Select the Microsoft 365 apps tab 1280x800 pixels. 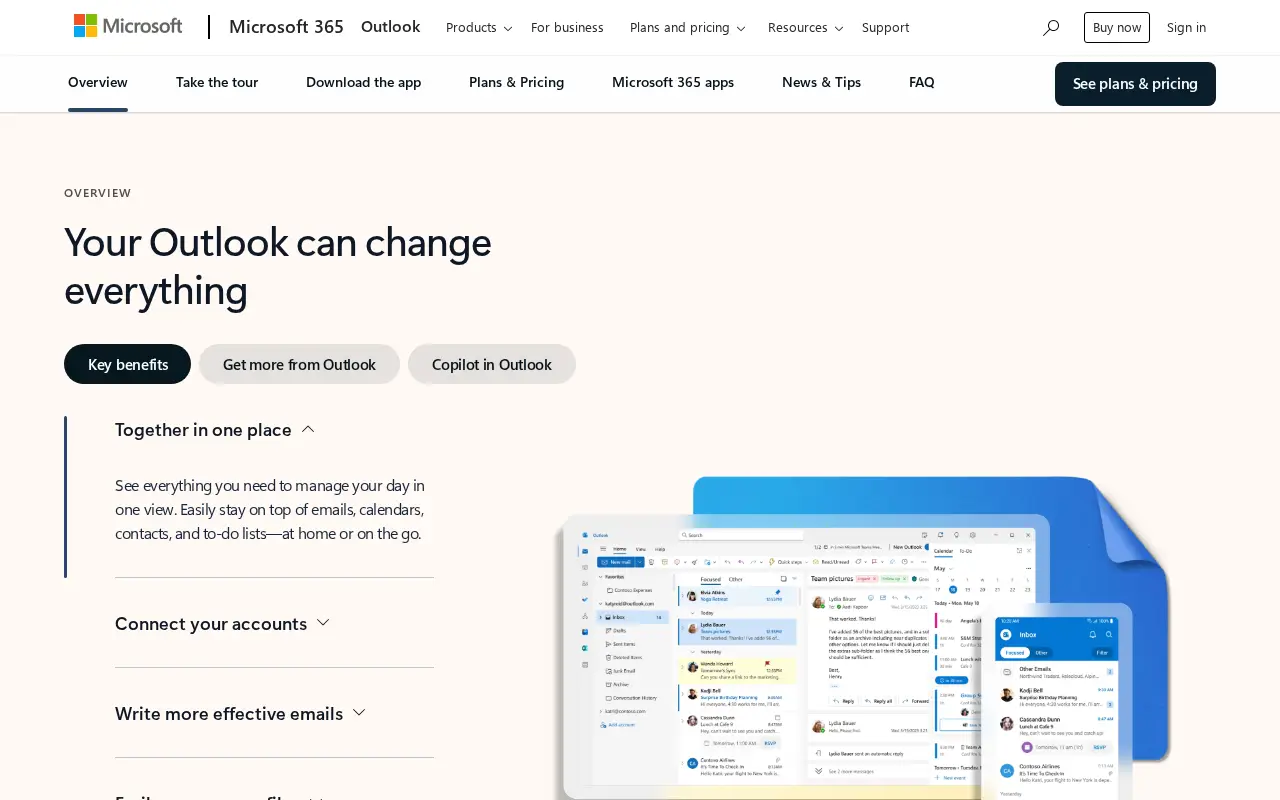coord(673,83)
